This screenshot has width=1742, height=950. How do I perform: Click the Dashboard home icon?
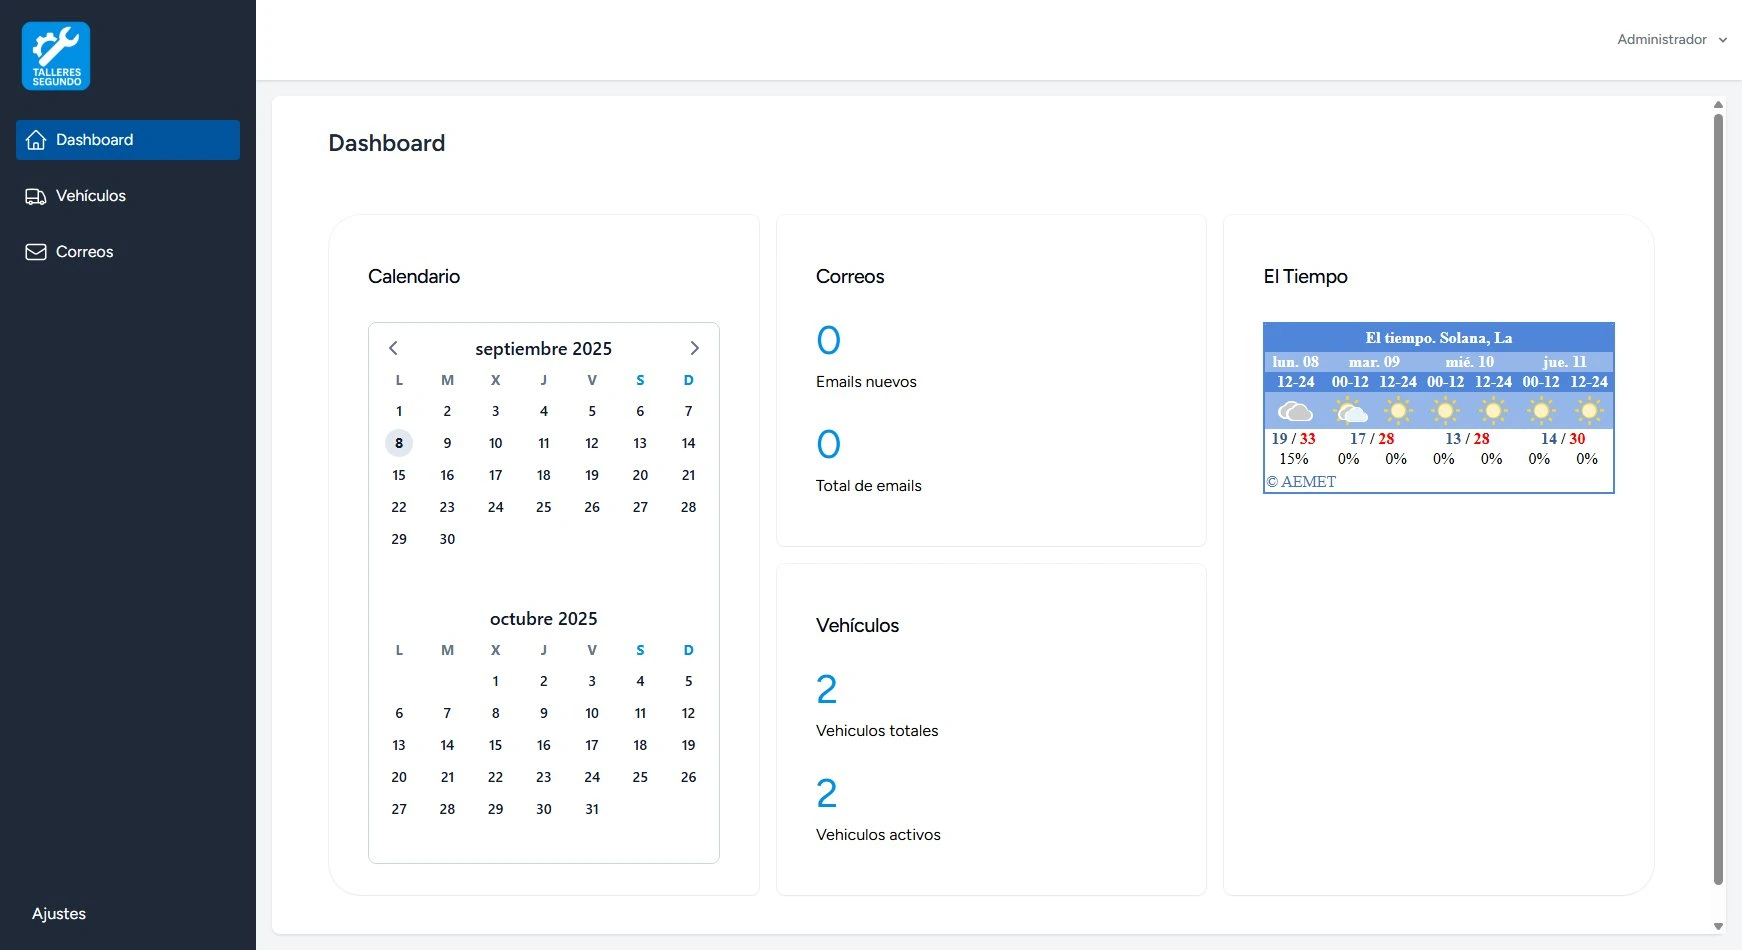(x=36, y=140)
